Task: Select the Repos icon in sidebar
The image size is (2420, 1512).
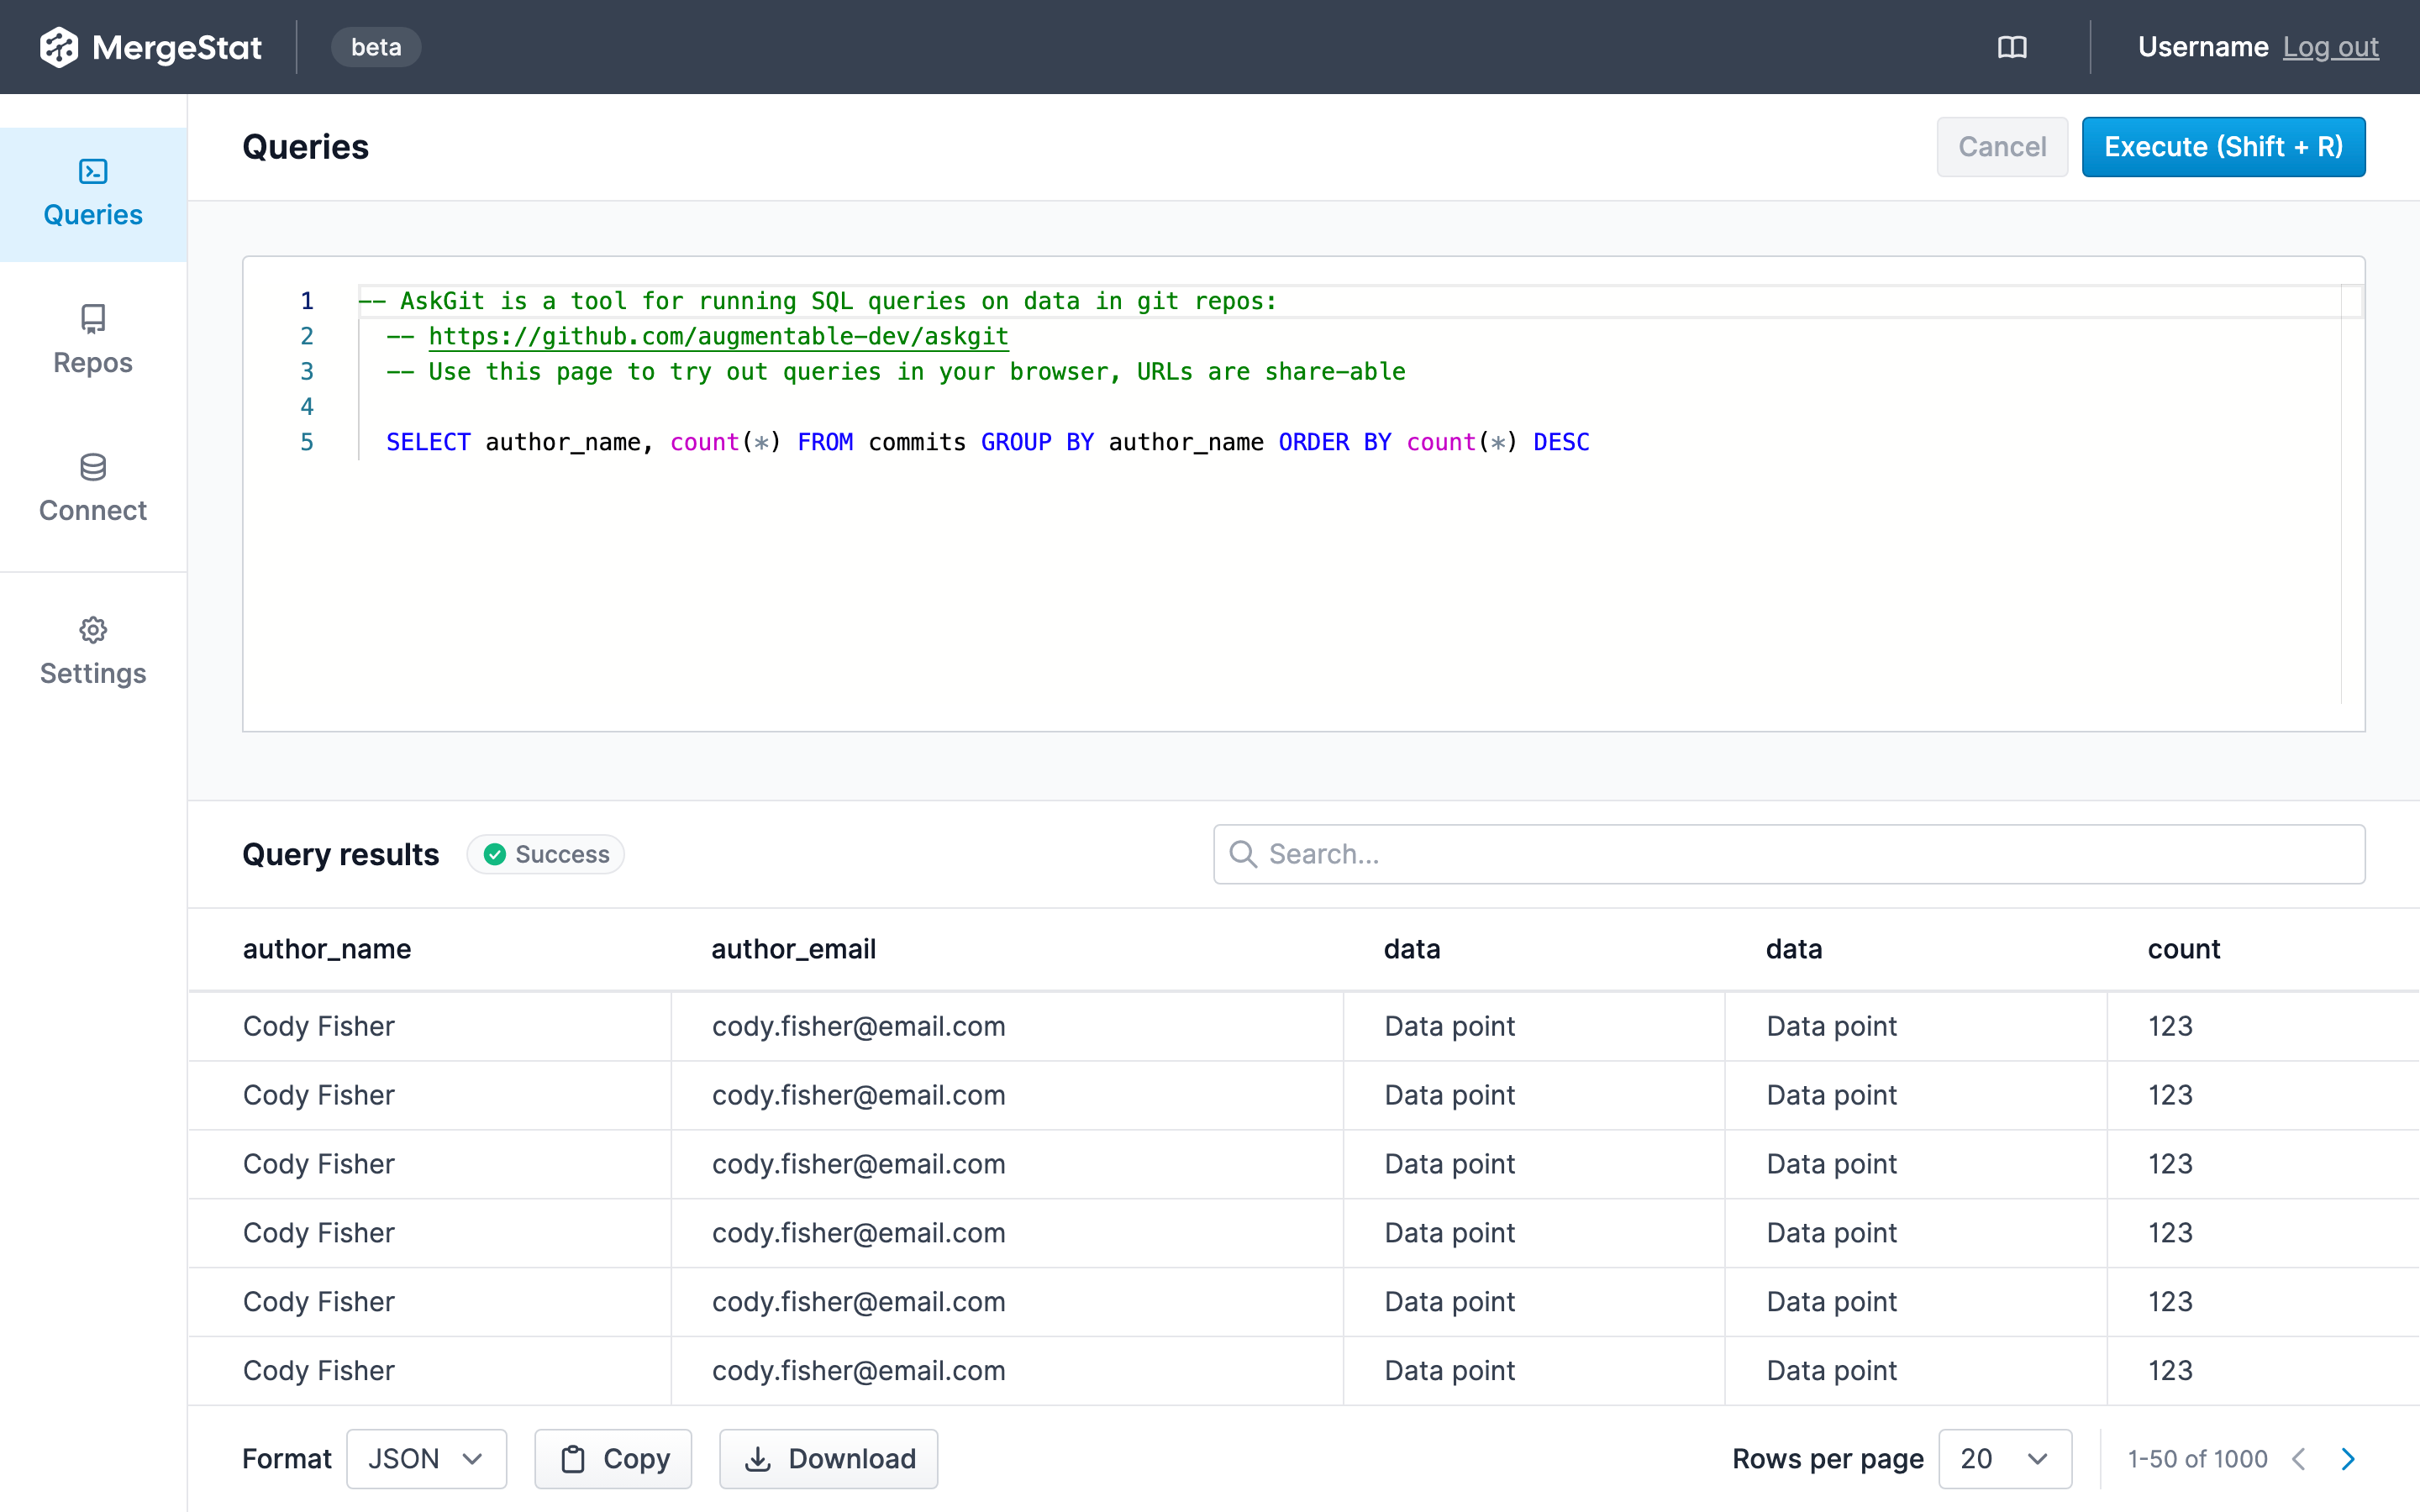Action: pos(92,319)
